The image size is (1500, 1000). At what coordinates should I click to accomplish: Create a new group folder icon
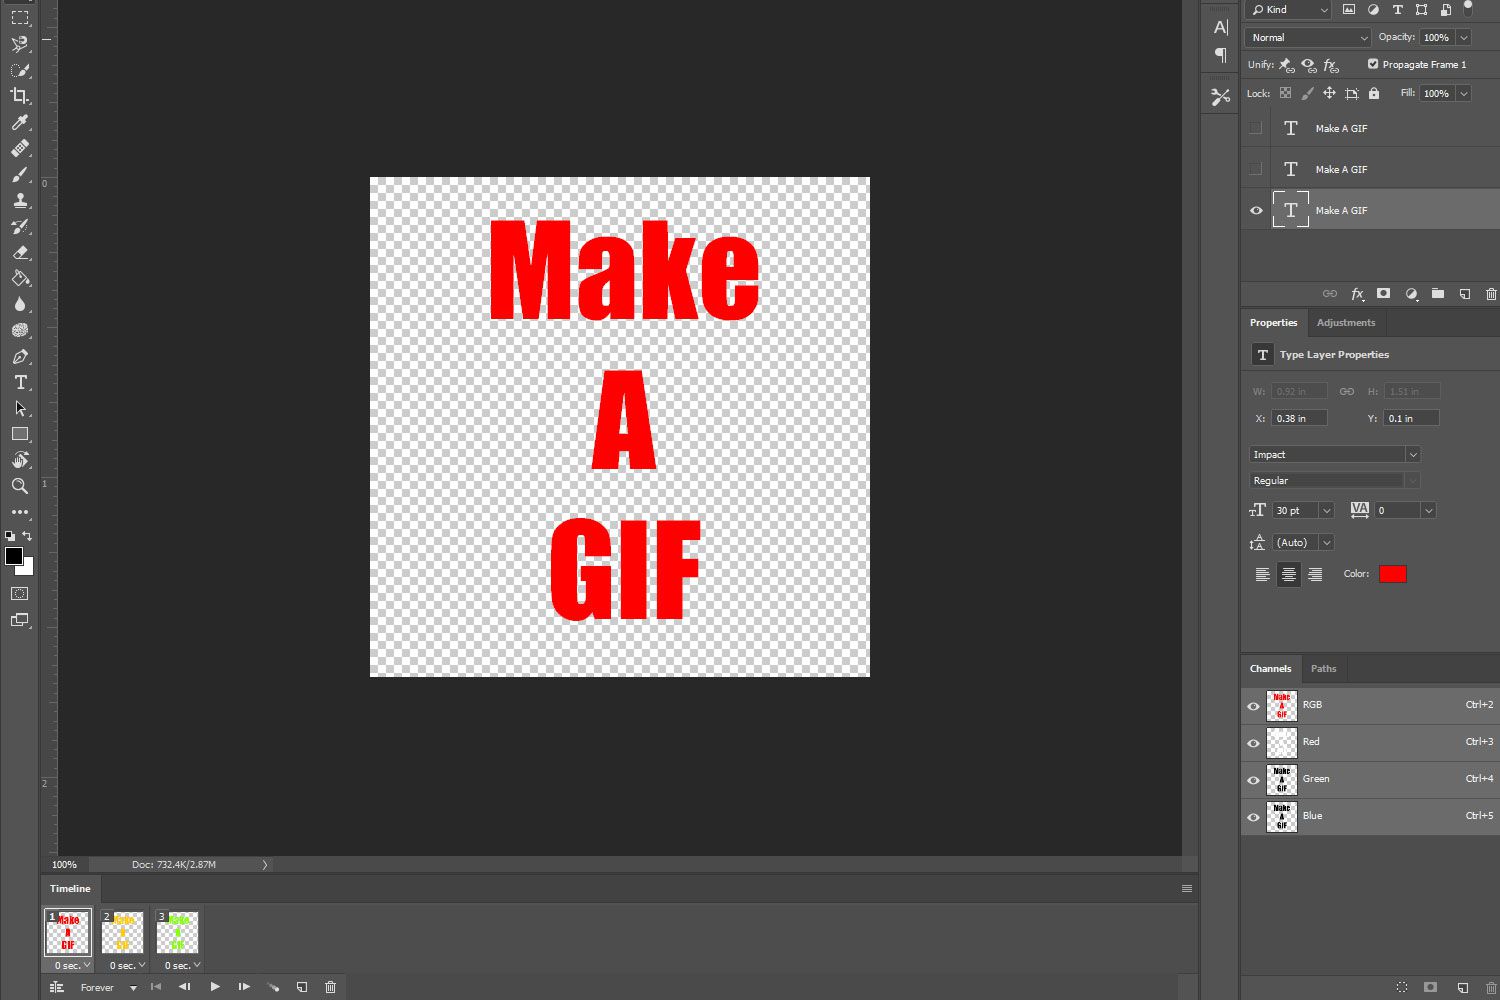1437,294
